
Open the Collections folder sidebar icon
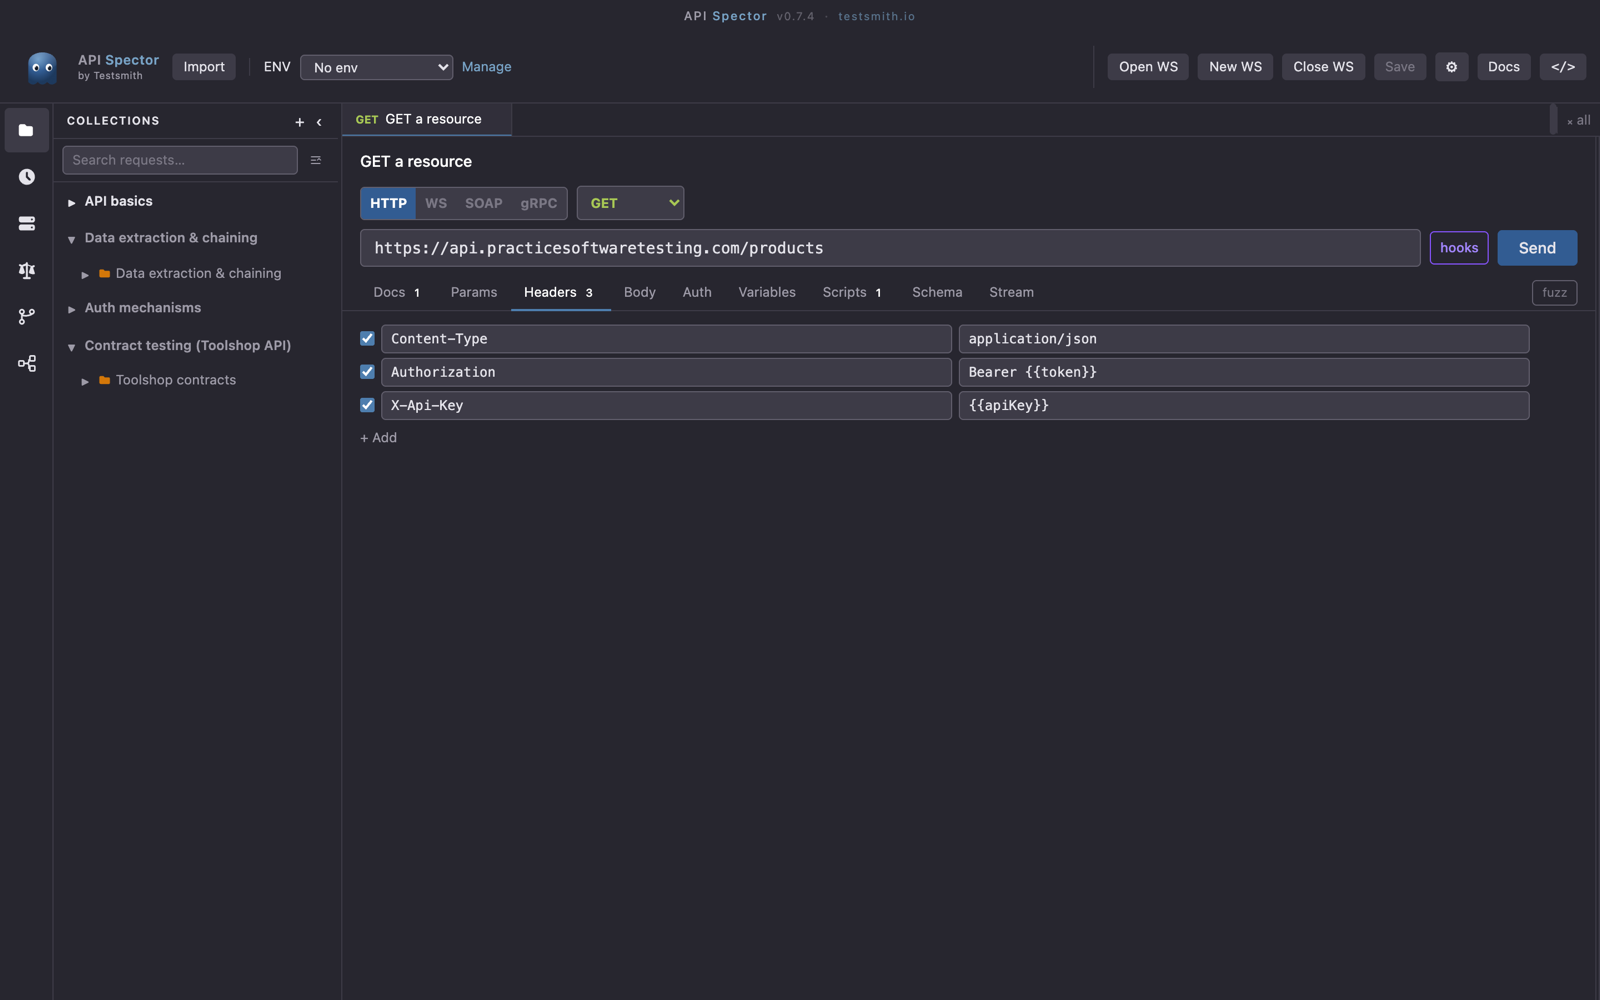(x=26, y=130)
